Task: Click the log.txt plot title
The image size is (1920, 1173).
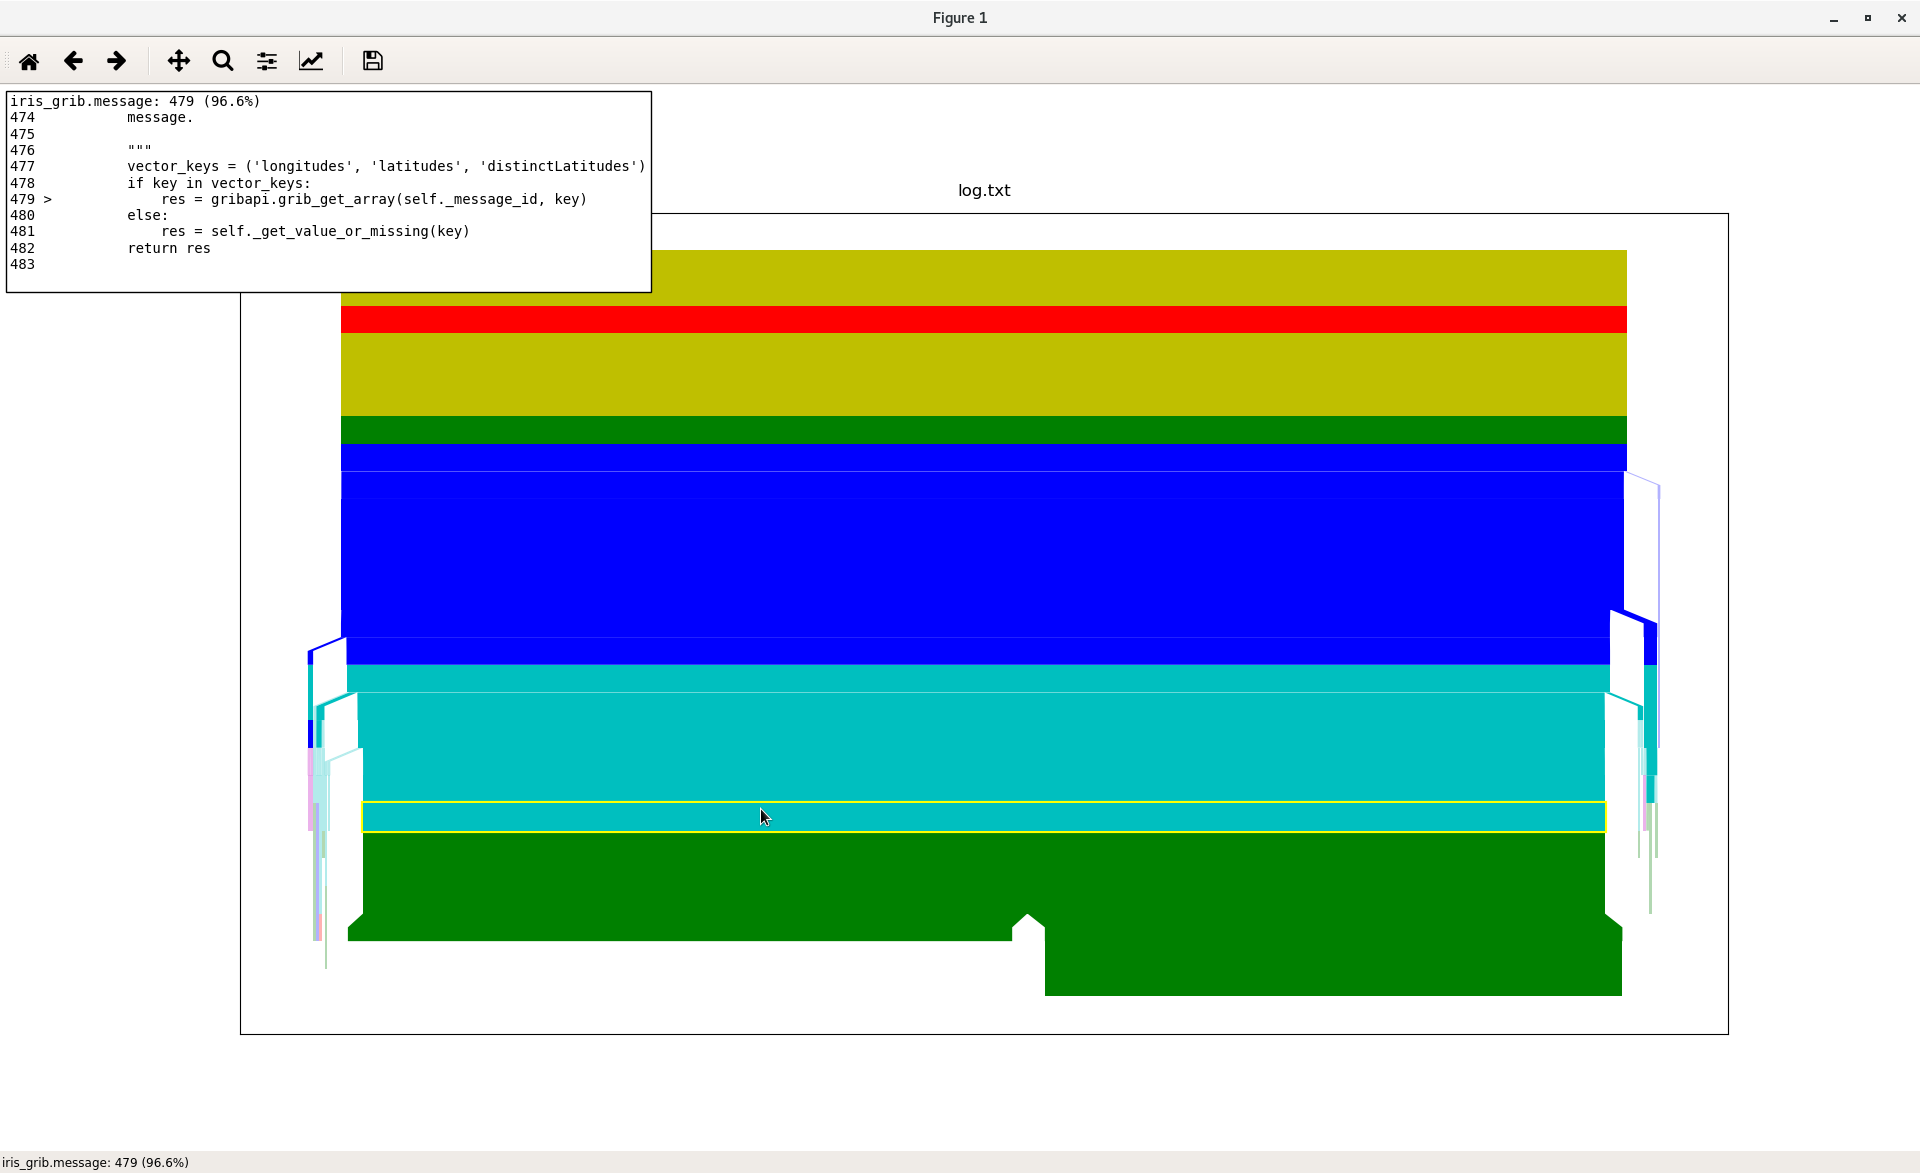Action: pos(983,191)
